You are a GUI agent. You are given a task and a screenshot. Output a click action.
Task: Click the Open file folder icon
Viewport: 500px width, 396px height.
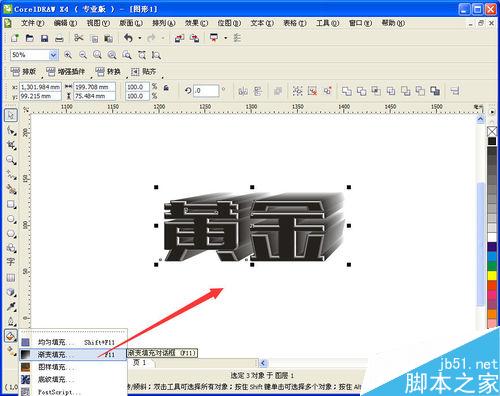(30, 38)
